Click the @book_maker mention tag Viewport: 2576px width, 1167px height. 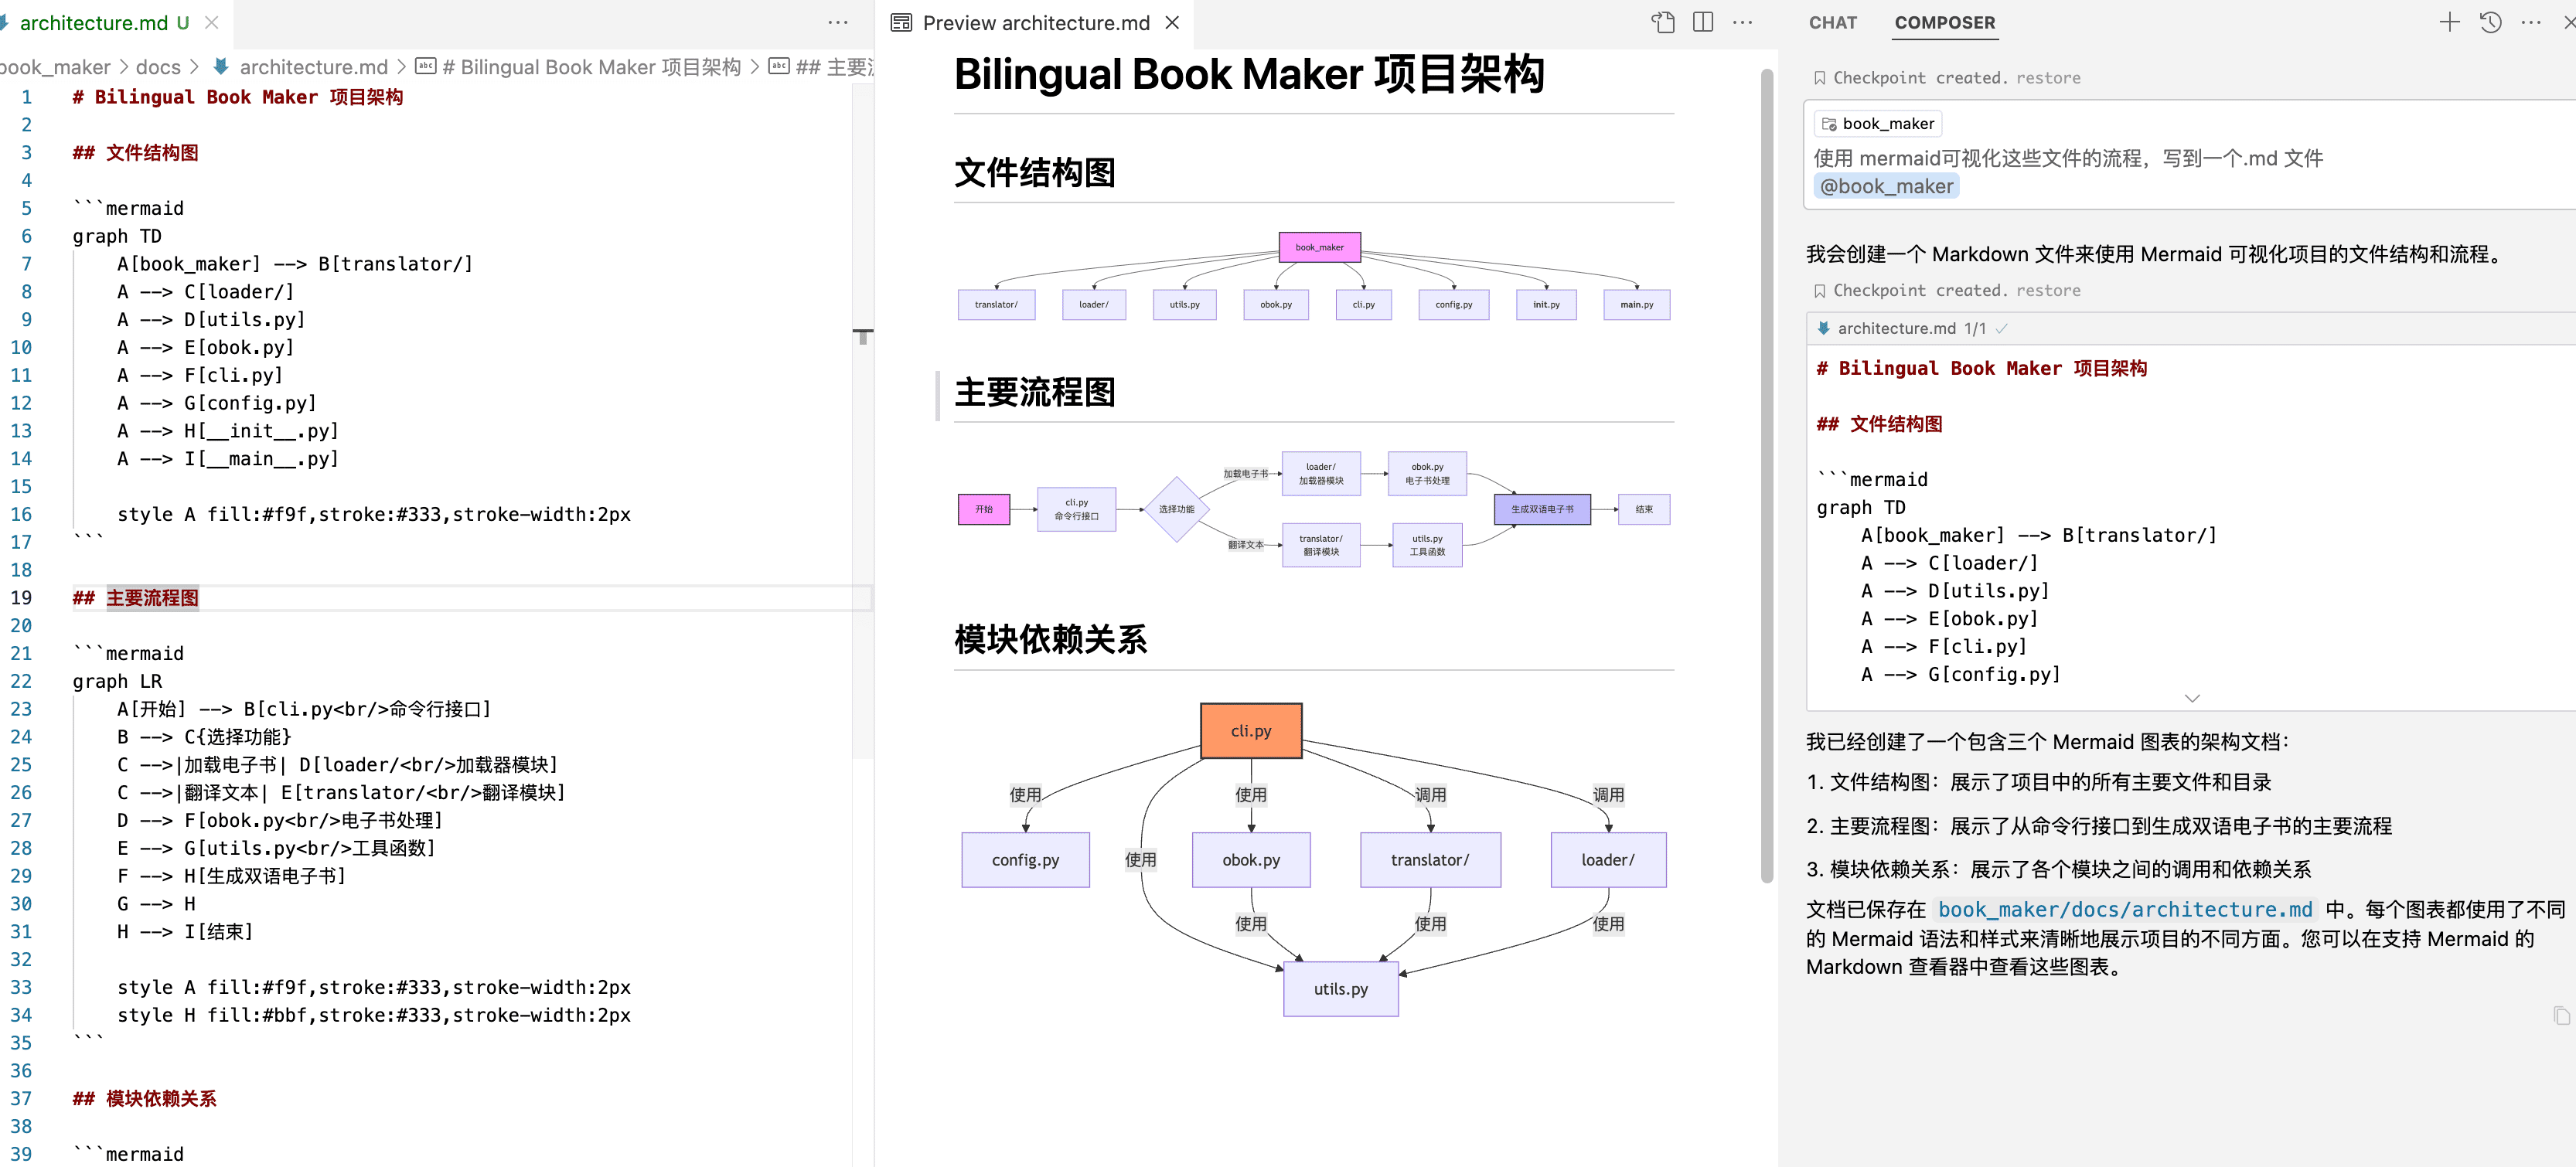tap(1885, 186)
